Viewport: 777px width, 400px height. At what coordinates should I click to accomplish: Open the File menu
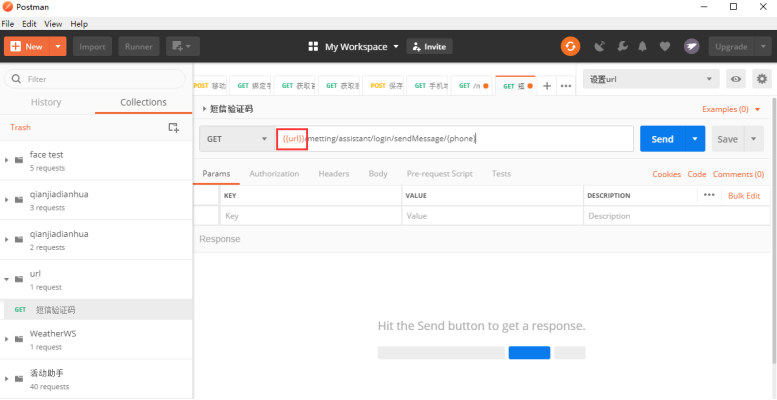[7, 24]
